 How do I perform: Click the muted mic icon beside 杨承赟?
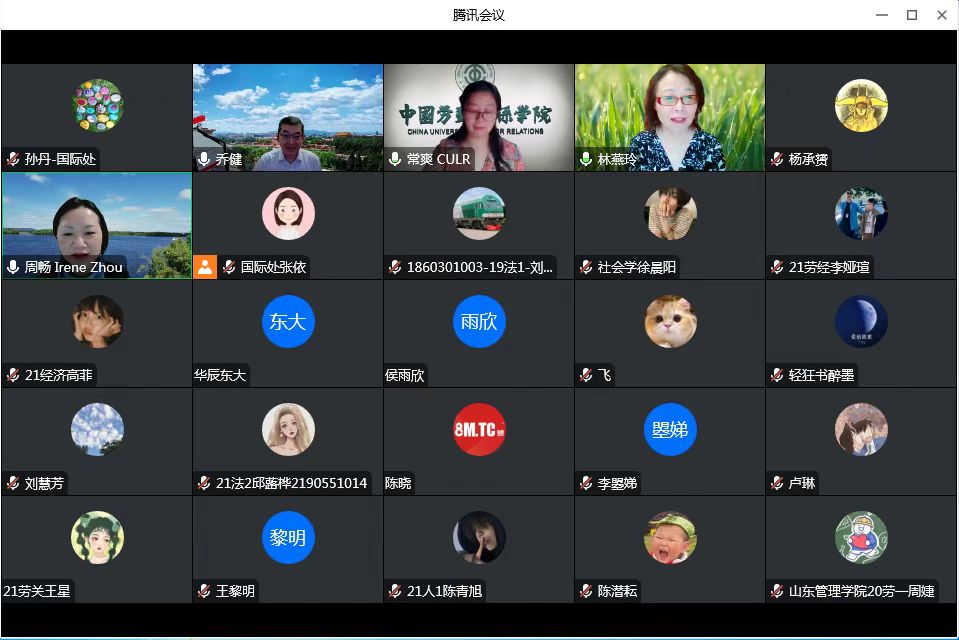[777, 159]
